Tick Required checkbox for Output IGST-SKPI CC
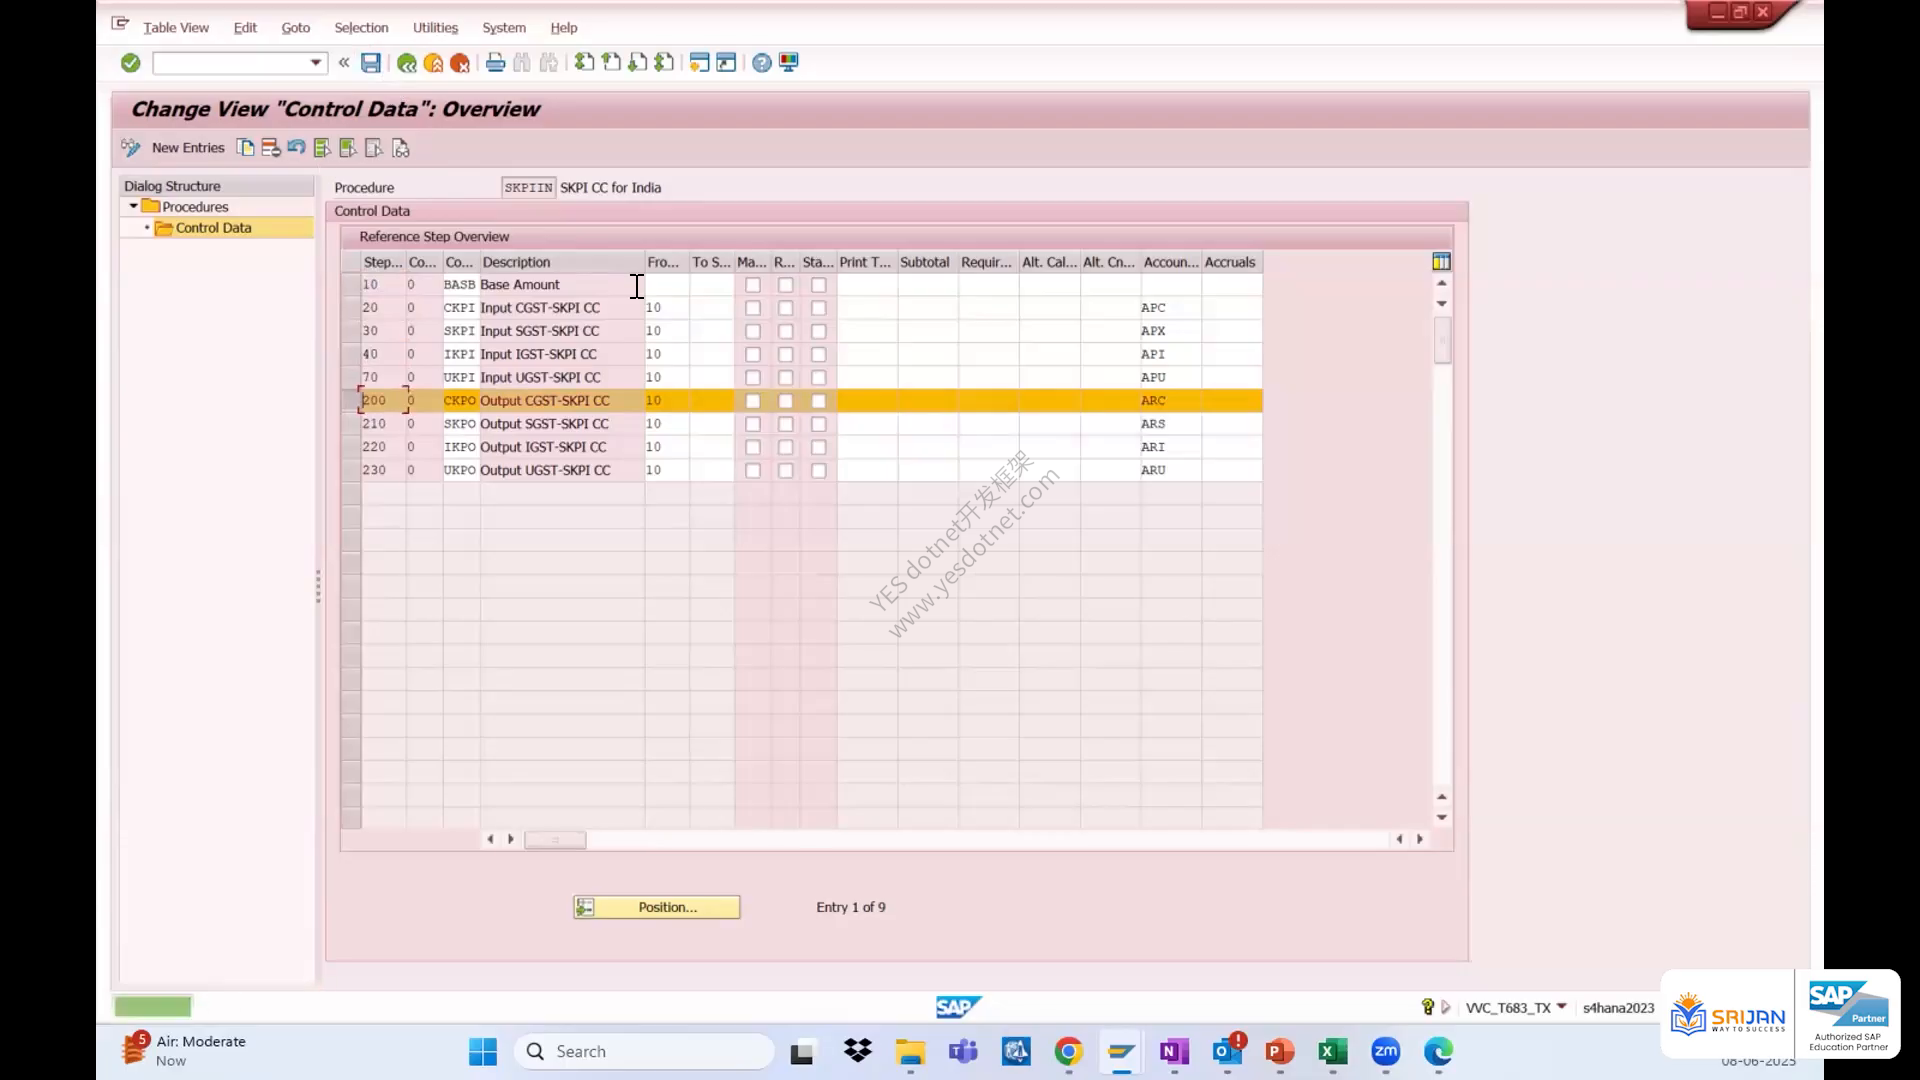The height and width of the screenshot is (1080, 1920). point(786,447)
